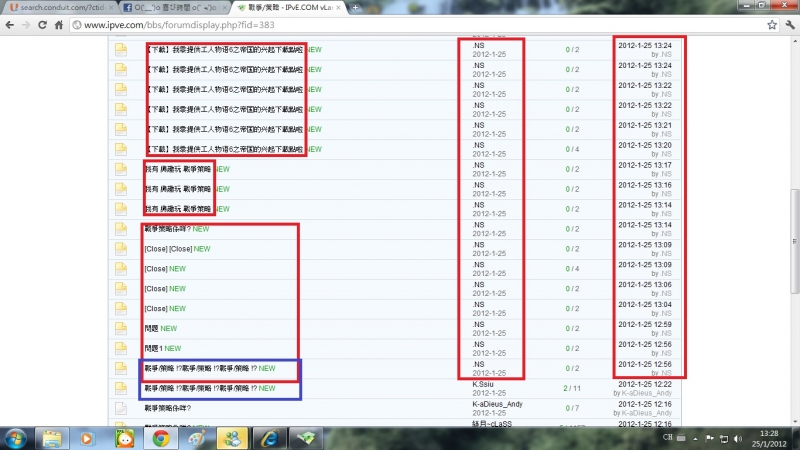Open the Windows Start menu

tap(15, 439)
